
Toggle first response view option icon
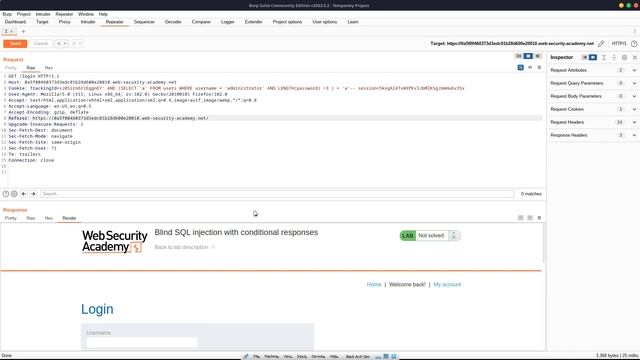pyautogui.click(x=520, y=218)
